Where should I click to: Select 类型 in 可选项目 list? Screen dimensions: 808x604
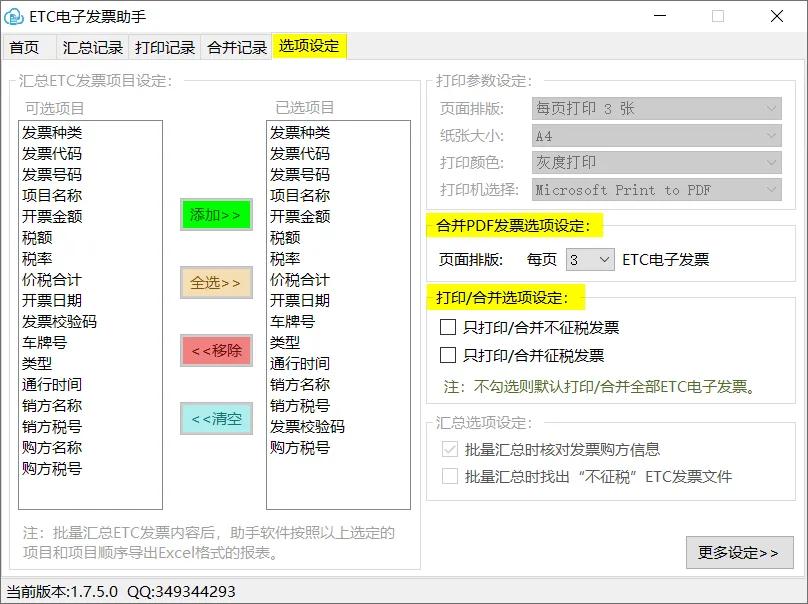pos(37,364)
